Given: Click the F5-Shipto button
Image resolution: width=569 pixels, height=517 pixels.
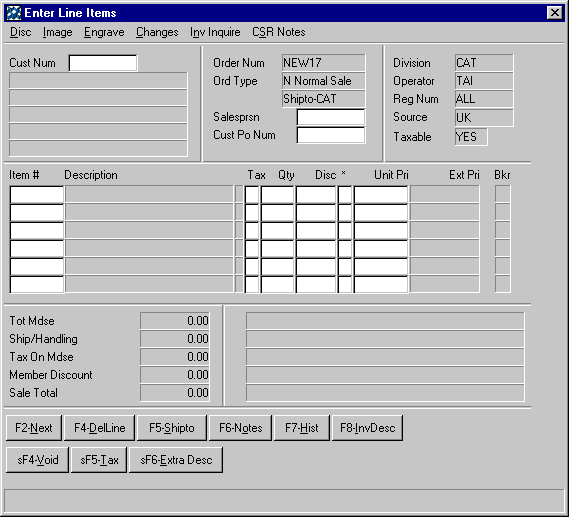Looking at the screenshot, I should [172, 428].
